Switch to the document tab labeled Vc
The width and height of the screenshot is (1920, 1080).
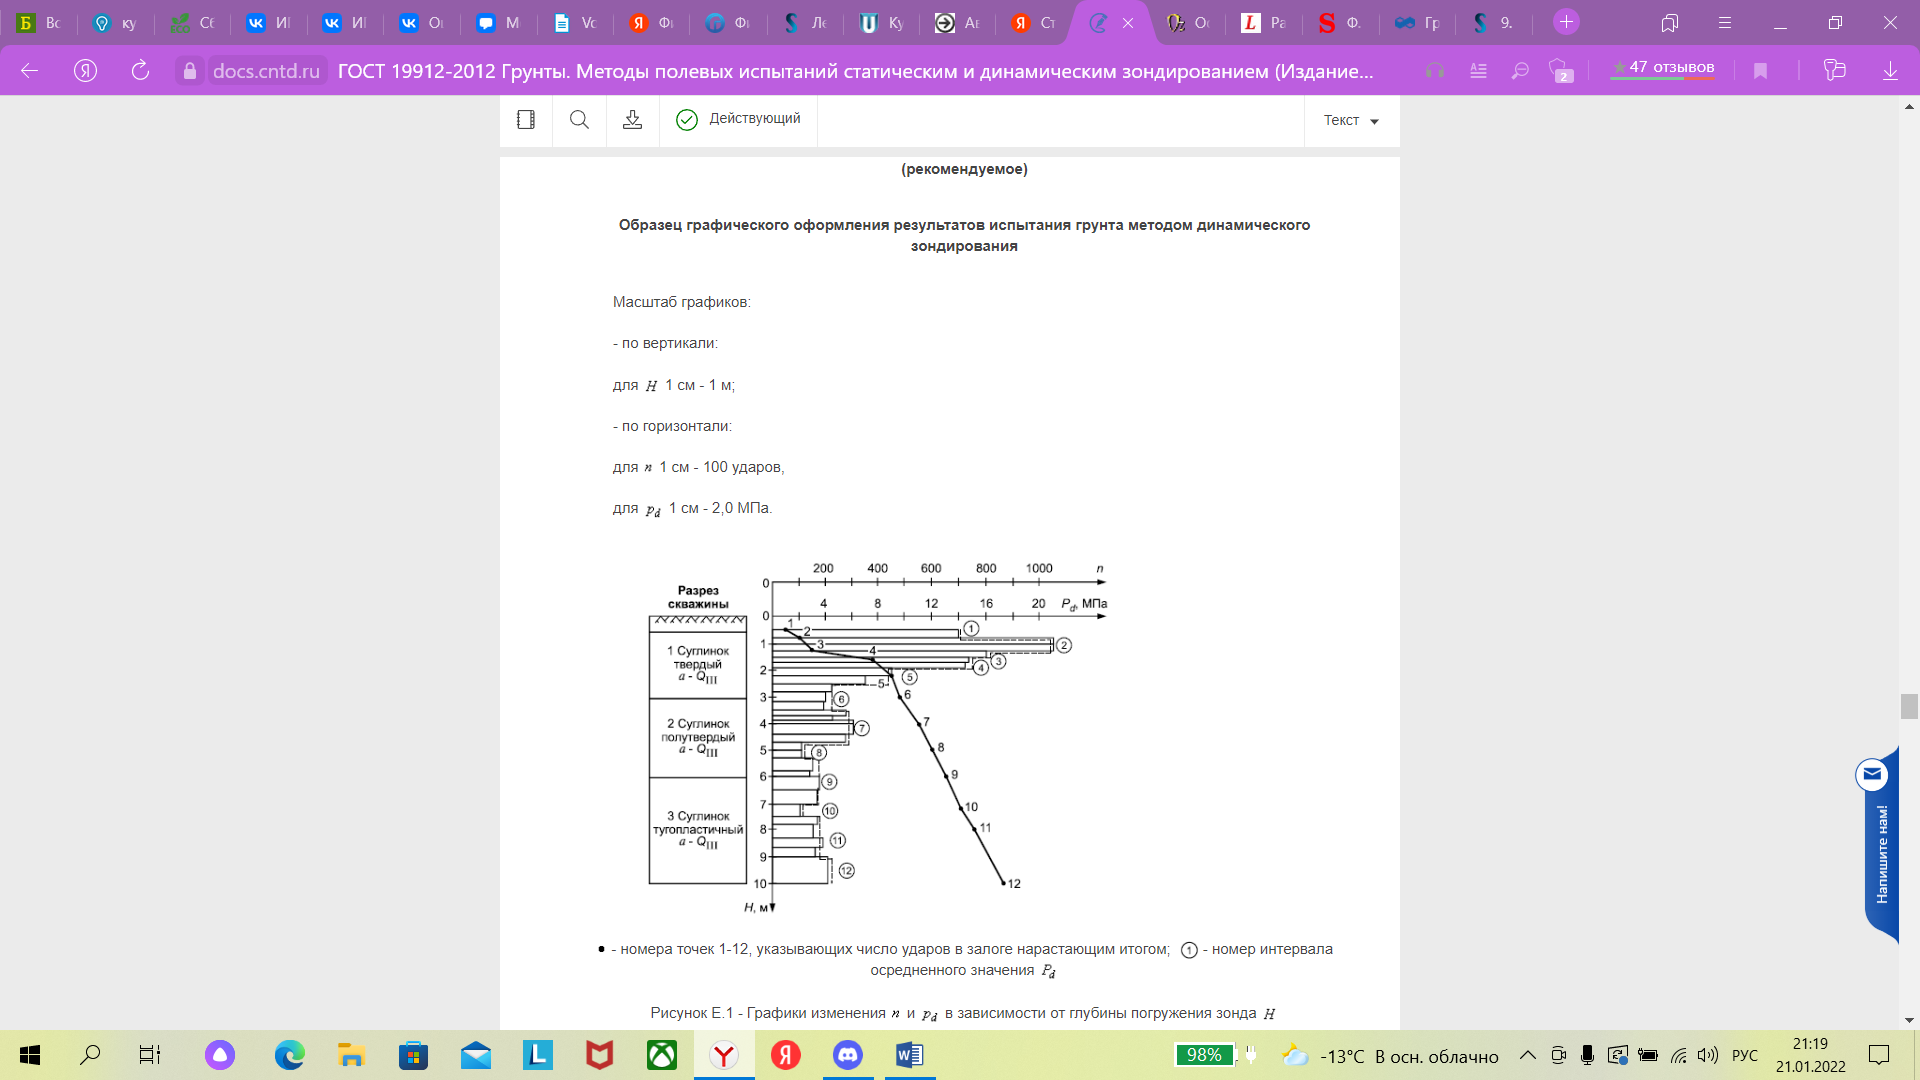575,23
